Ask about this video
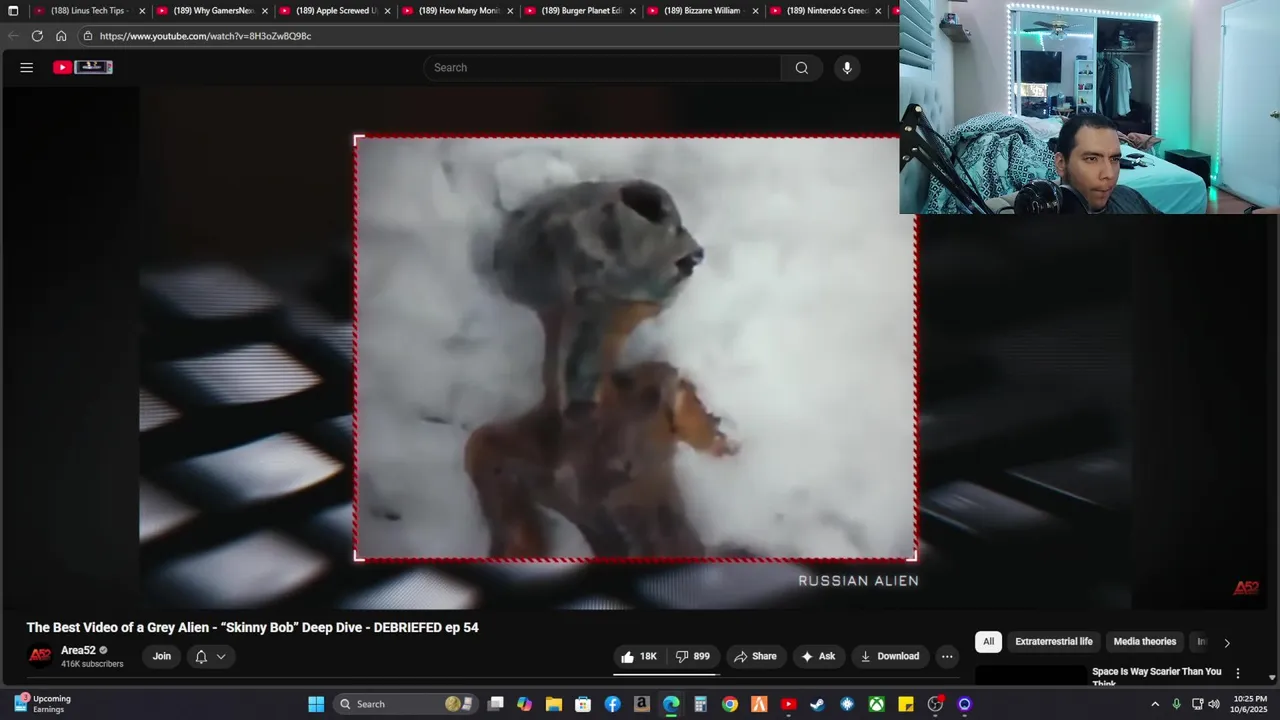Image resolution: width=1280 pixels, height=720 pixels. (x=818, y=656)
